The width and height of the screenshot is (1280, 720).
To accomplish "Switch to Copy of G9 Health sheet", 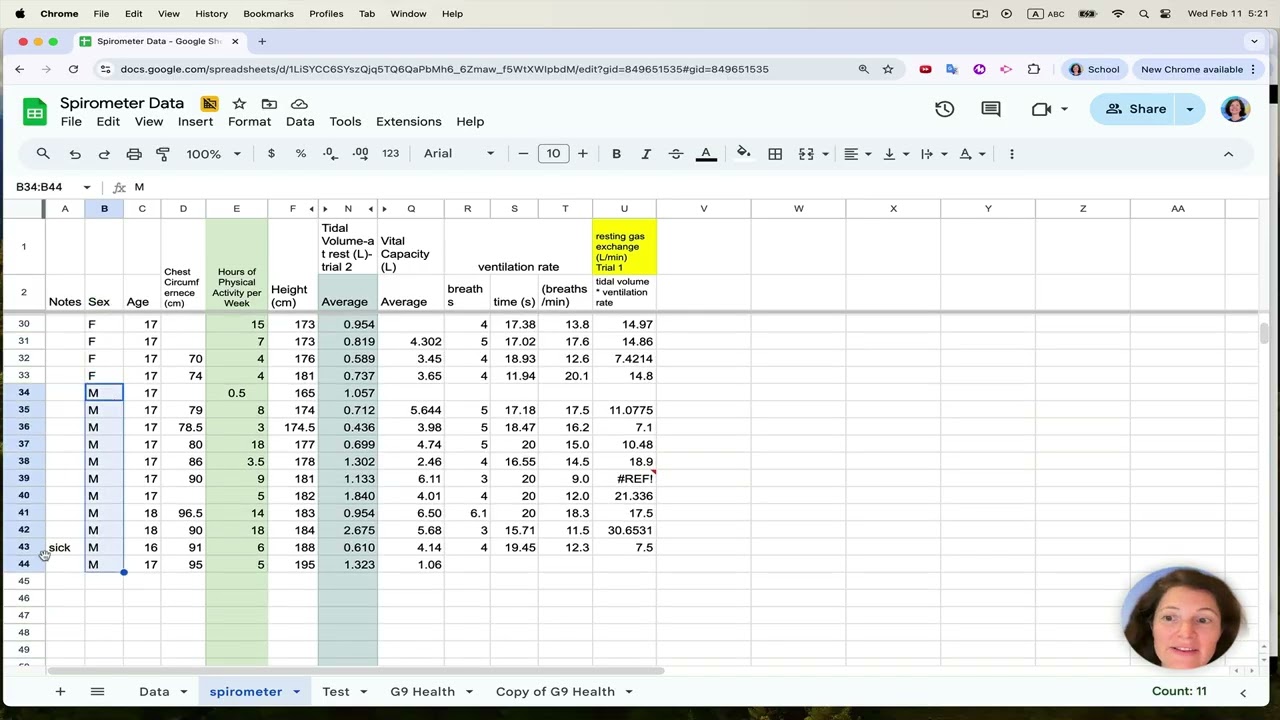I will 555,692.
